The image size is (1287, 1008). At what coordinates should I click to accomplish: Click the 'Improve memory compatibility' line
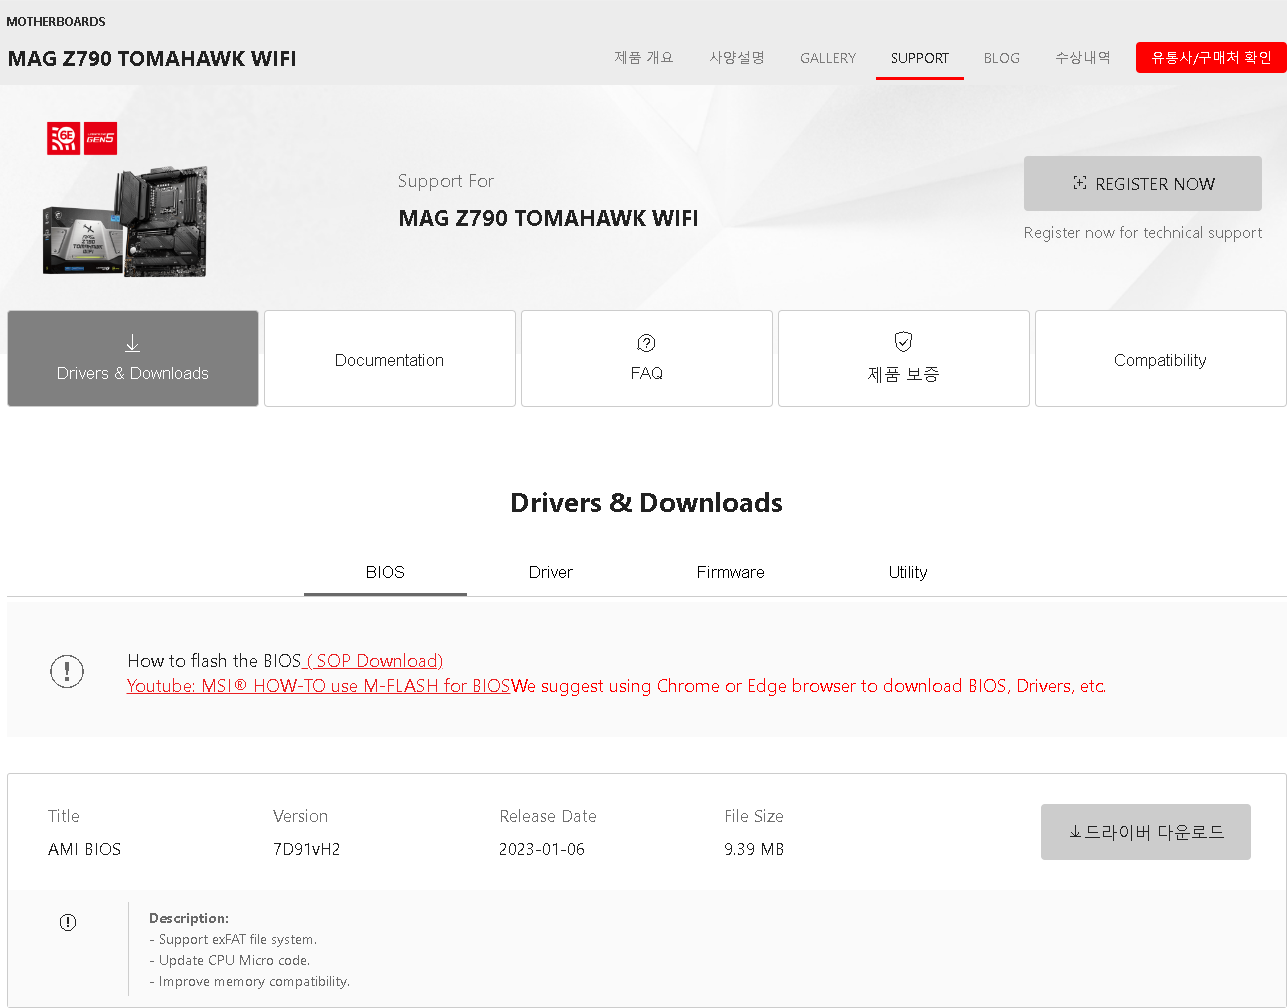250,981
